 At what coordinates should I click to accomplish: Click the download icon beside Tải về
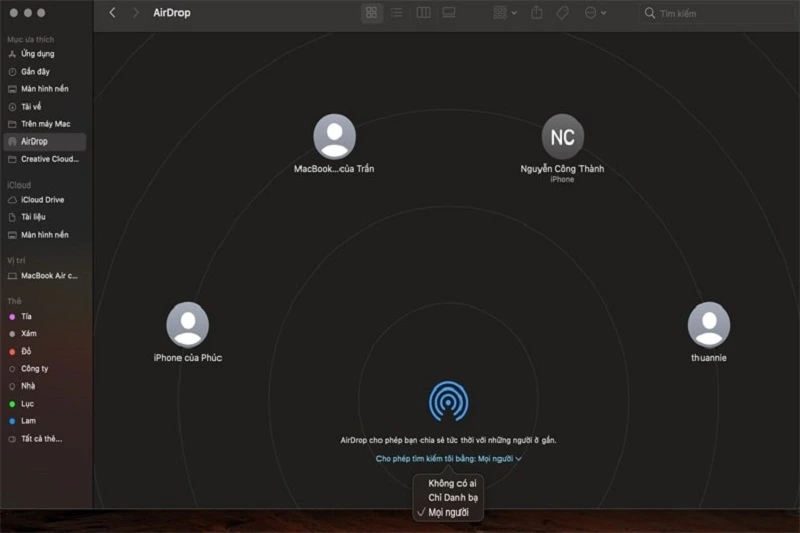[12, 107]
